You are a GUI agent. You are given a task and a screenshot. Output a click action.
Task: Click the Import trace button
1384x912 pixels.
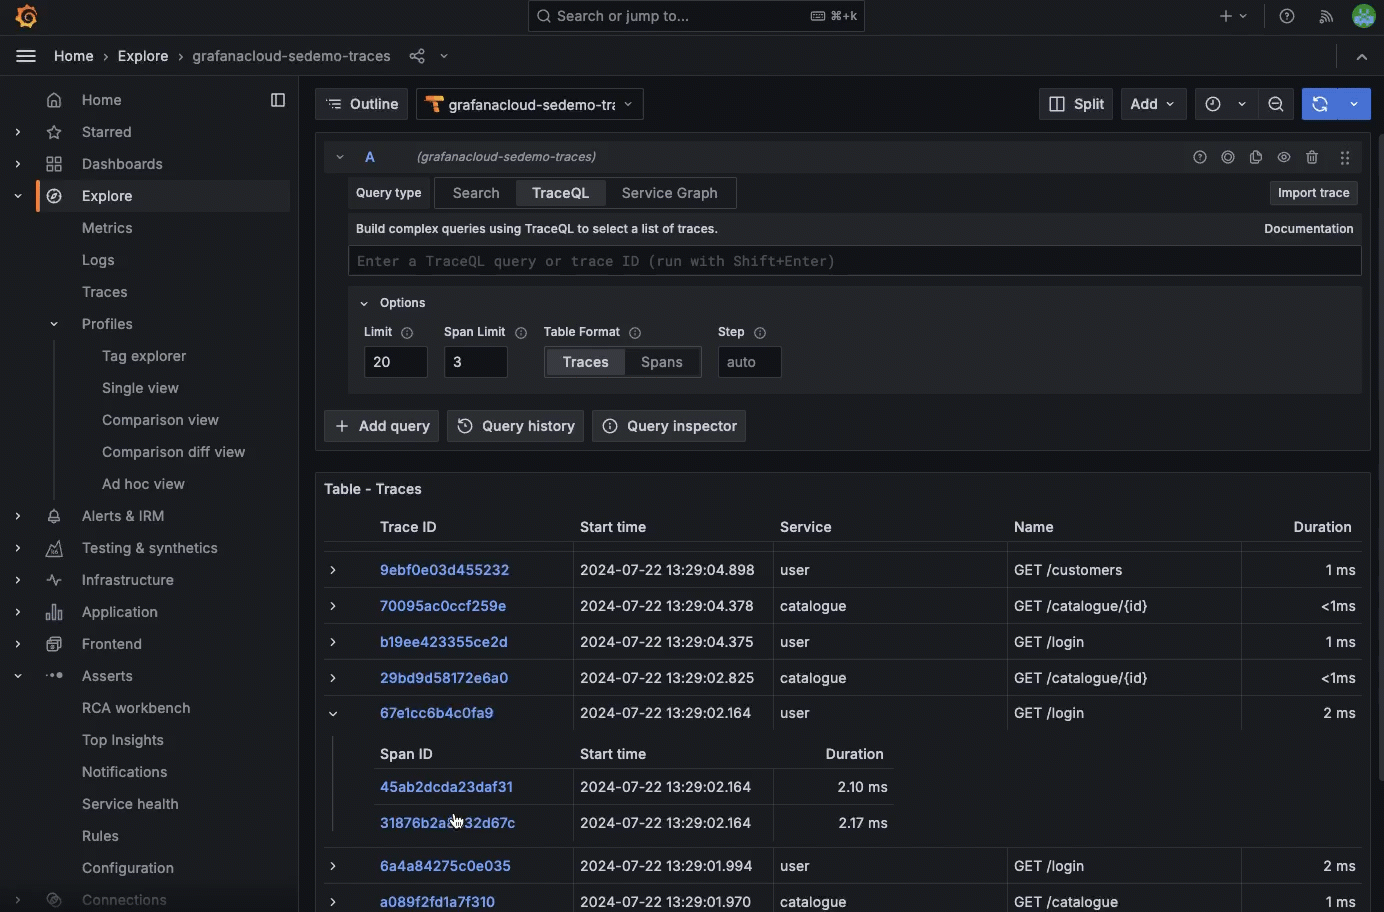1313,193
